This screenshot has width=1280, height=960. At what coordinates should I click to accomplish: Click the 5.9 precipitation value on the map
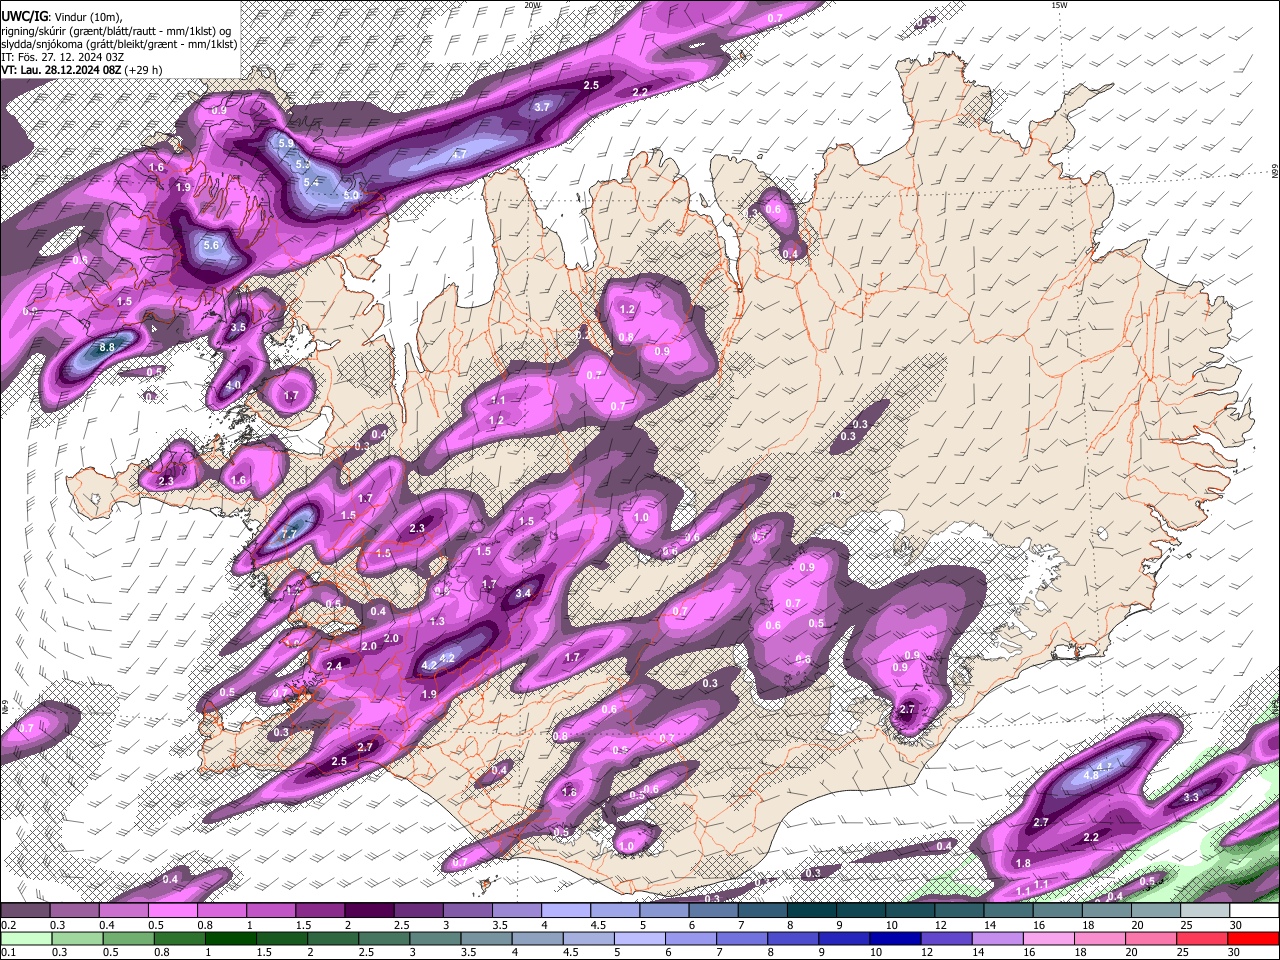[x=286, y=143]
